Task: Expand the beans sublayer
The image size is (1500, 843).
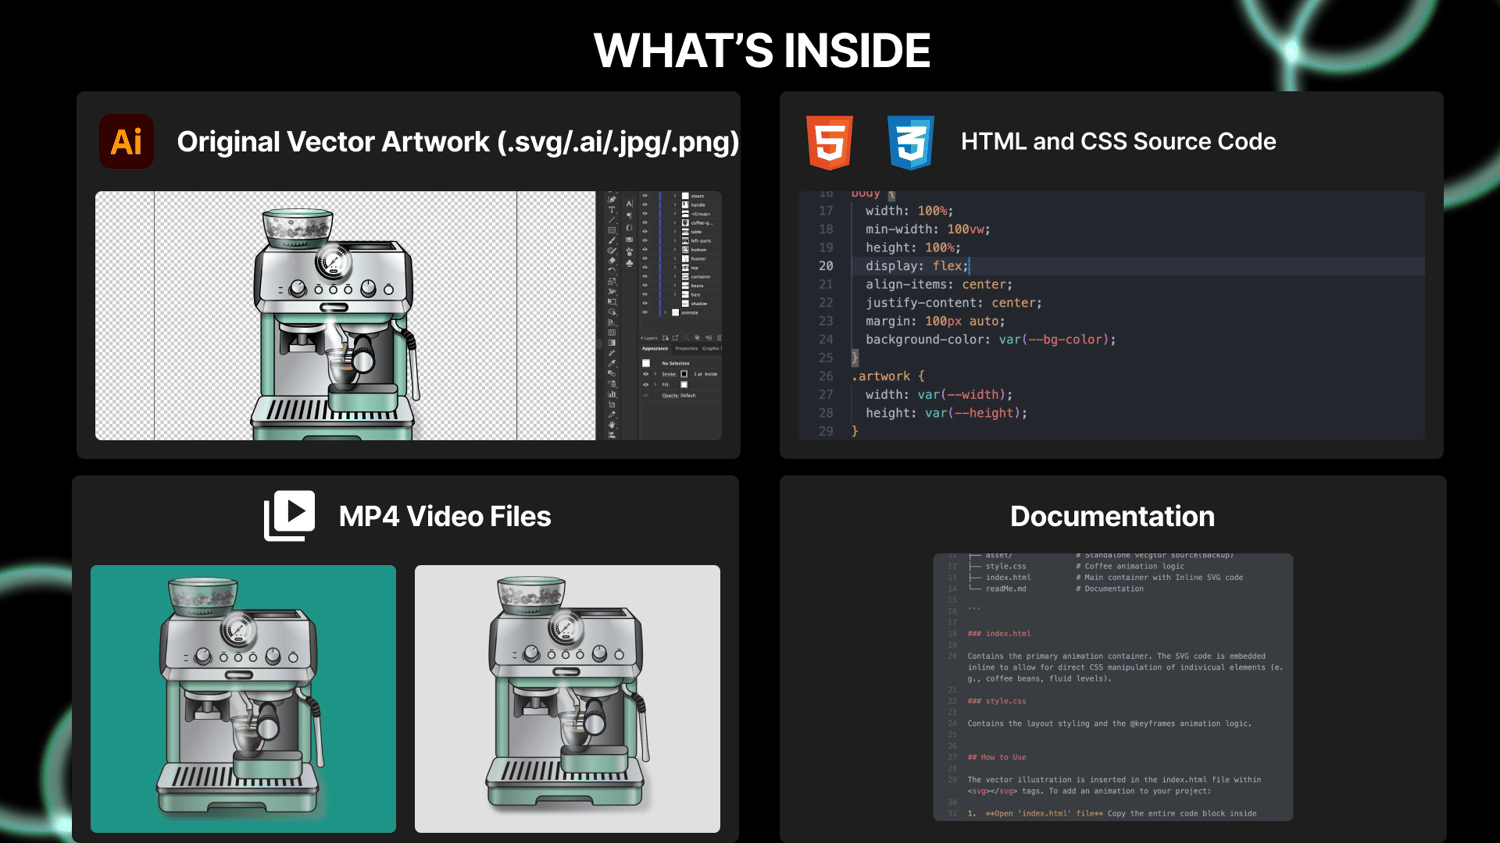Action: pos(676,286)
